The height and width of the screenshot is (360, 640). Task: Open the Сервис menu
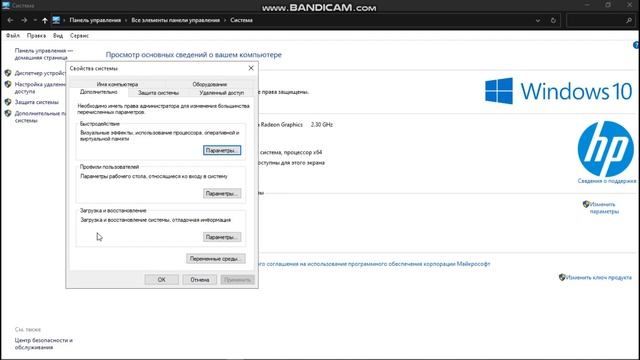coord(79,36)
